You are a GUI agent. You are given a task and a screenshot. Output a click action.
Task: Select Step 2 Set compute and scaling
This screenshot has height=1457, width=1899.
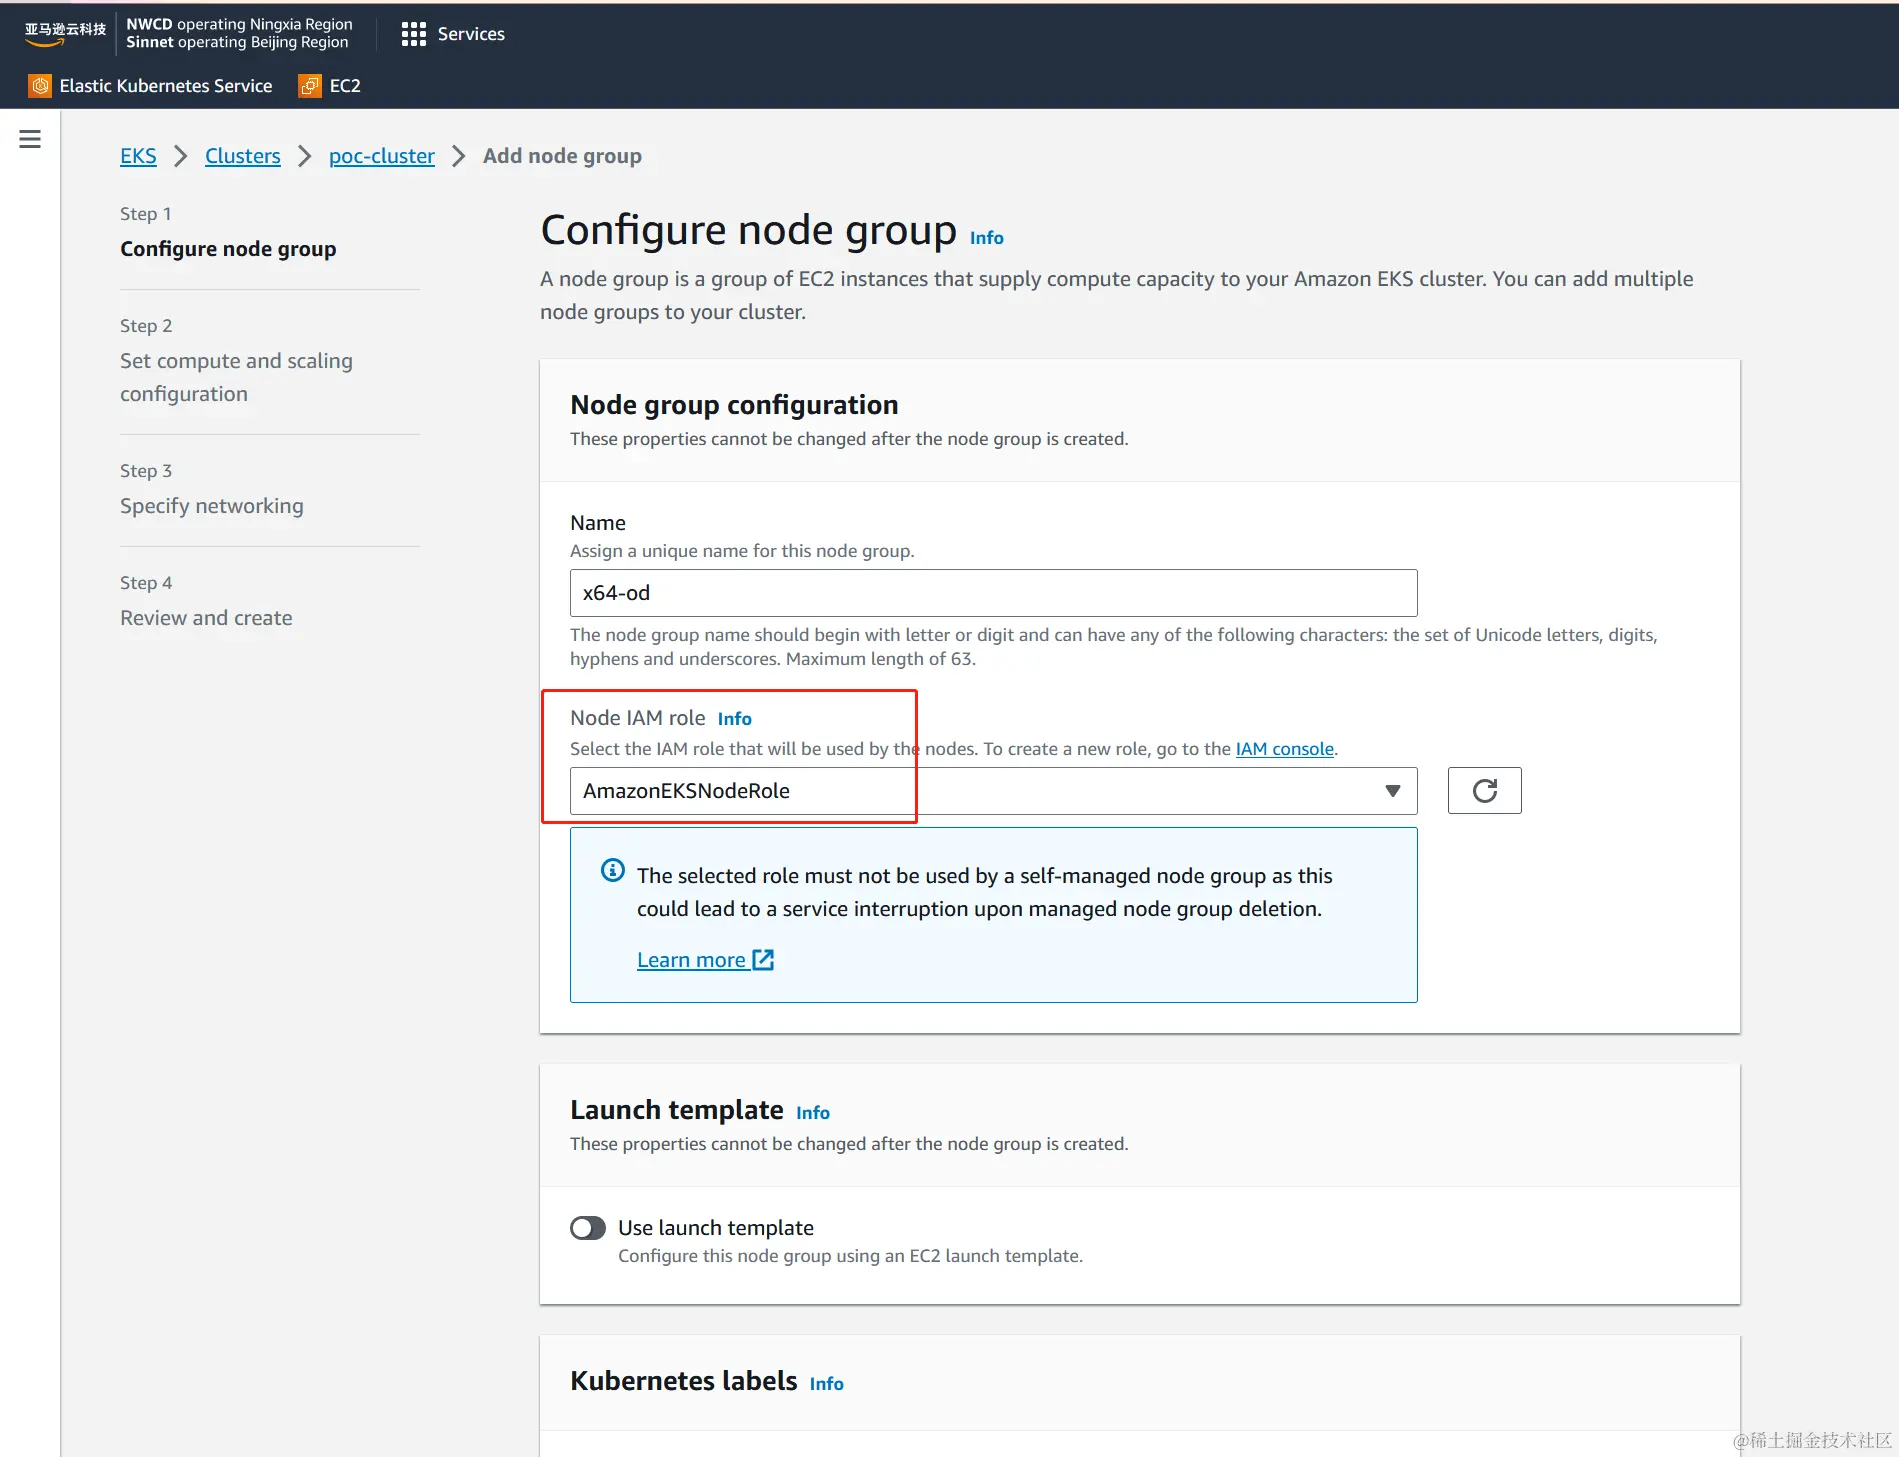click(x=236, y=377)
